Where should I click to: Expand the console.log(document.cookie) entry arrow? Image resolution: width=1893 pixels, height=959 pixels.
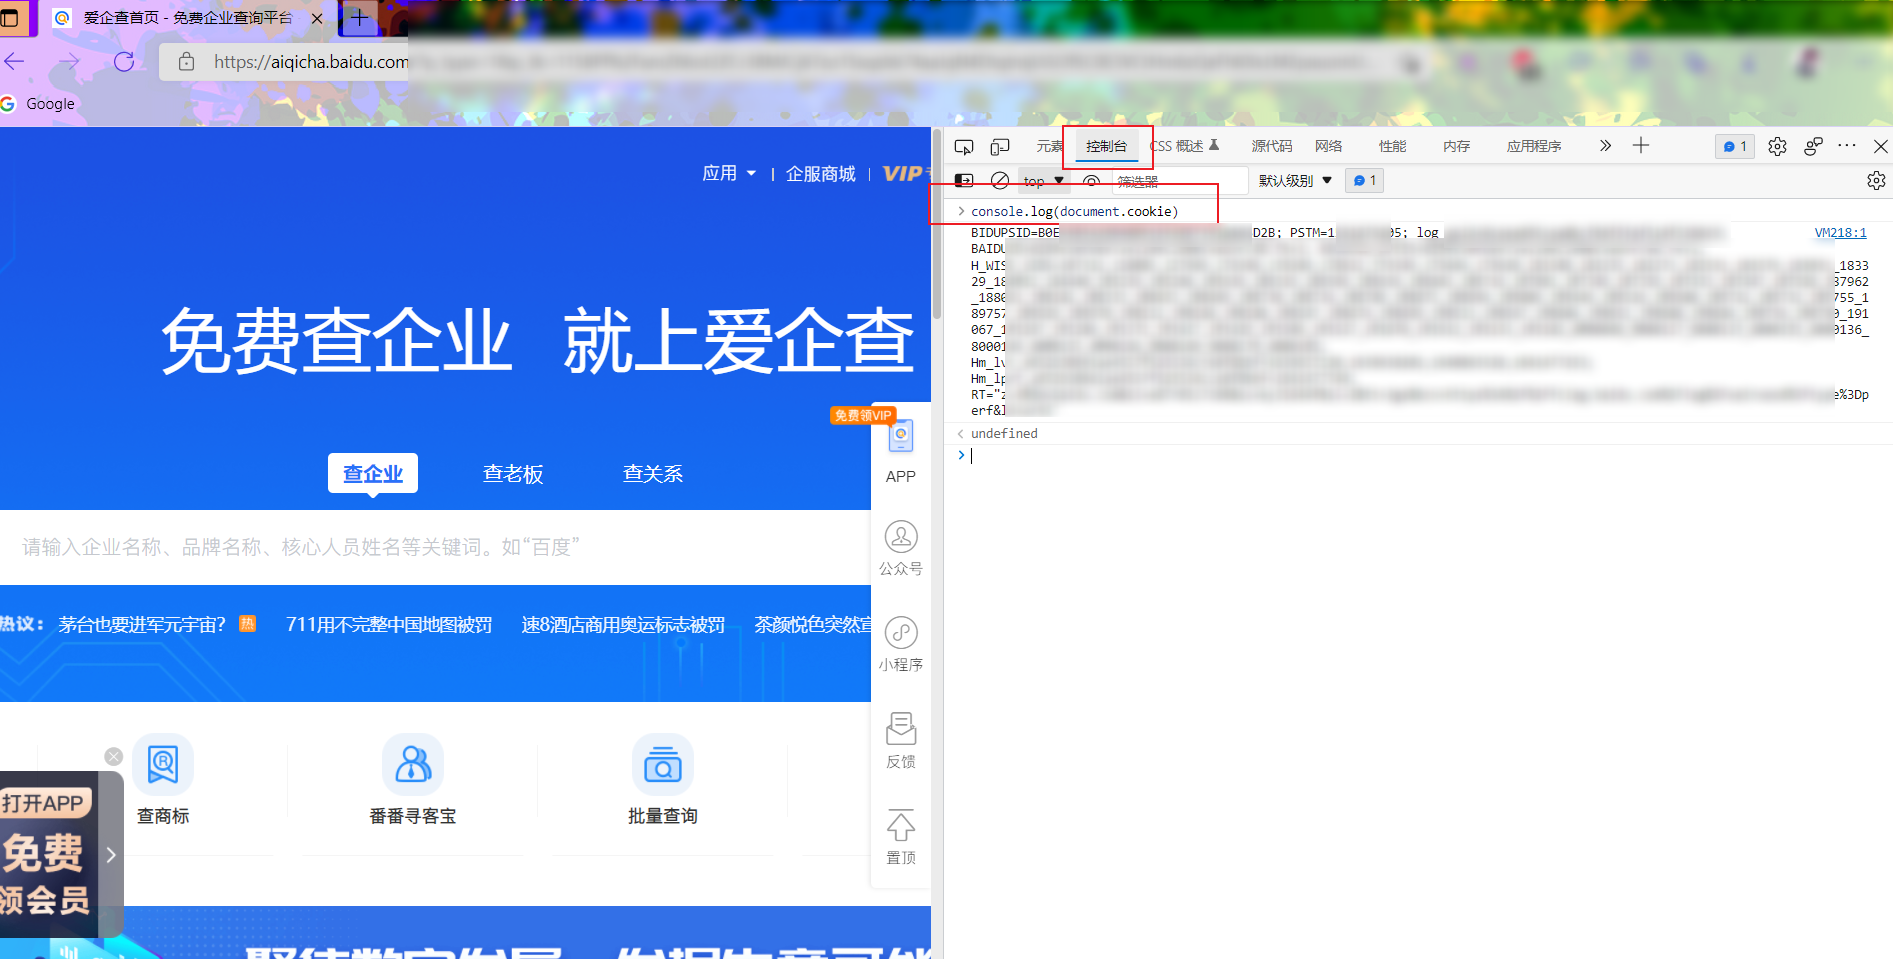pos(961,211)
